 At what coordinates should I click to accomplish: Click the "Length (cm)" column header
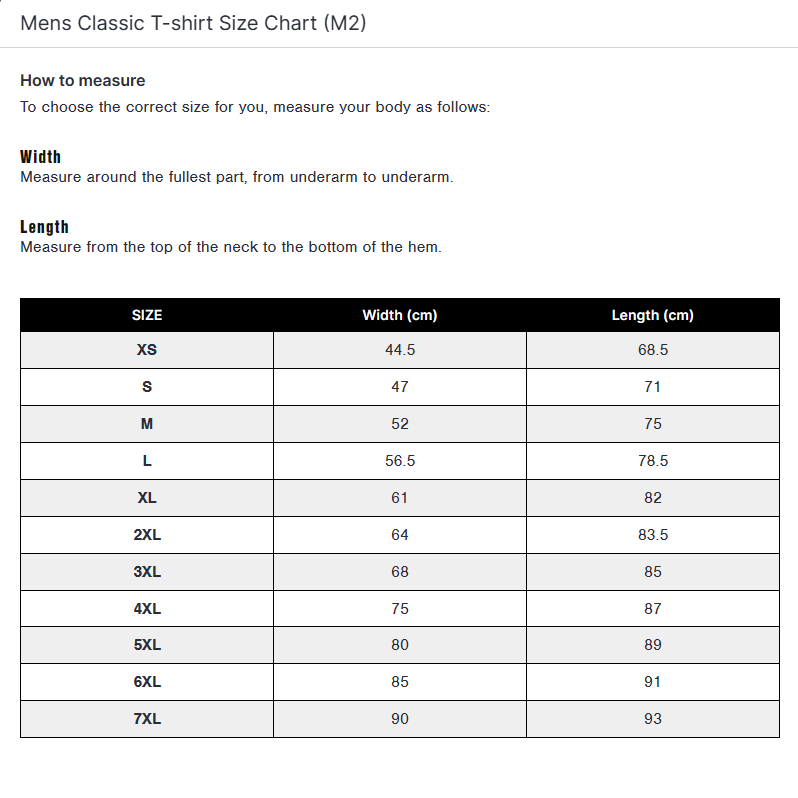(652, 315)
